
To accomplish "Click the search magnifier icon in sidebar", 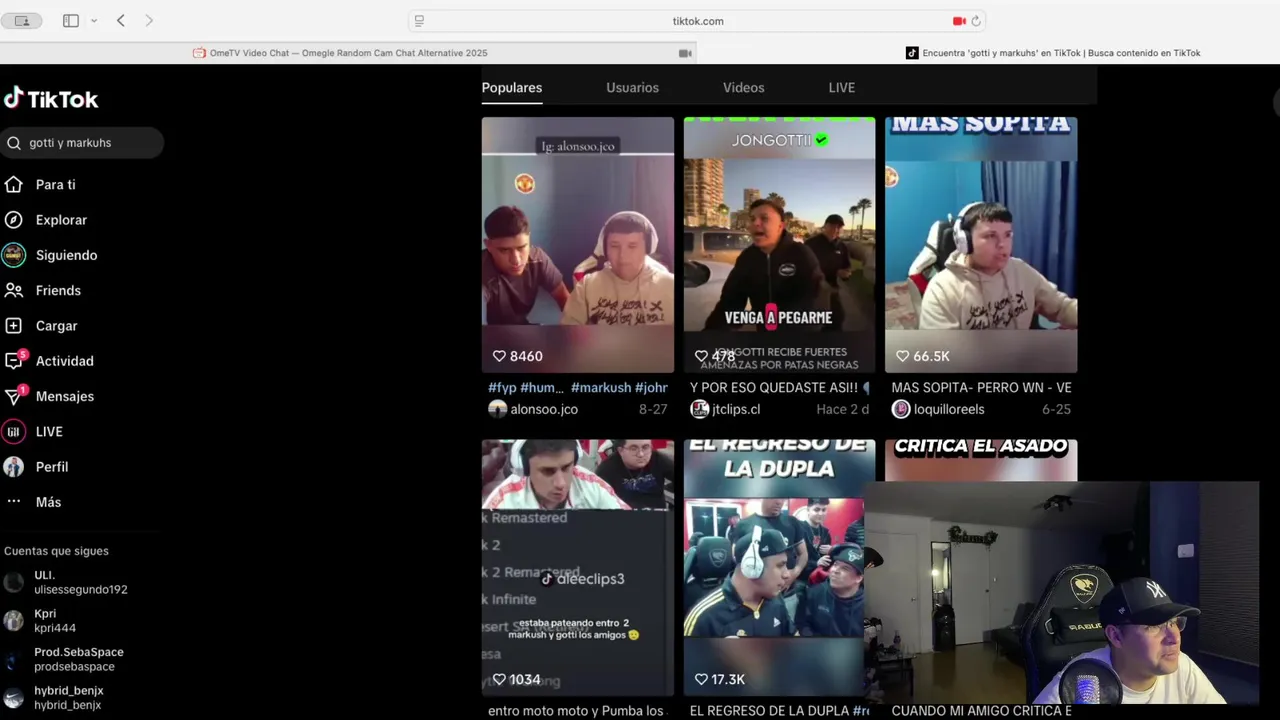I will [14, 143].
